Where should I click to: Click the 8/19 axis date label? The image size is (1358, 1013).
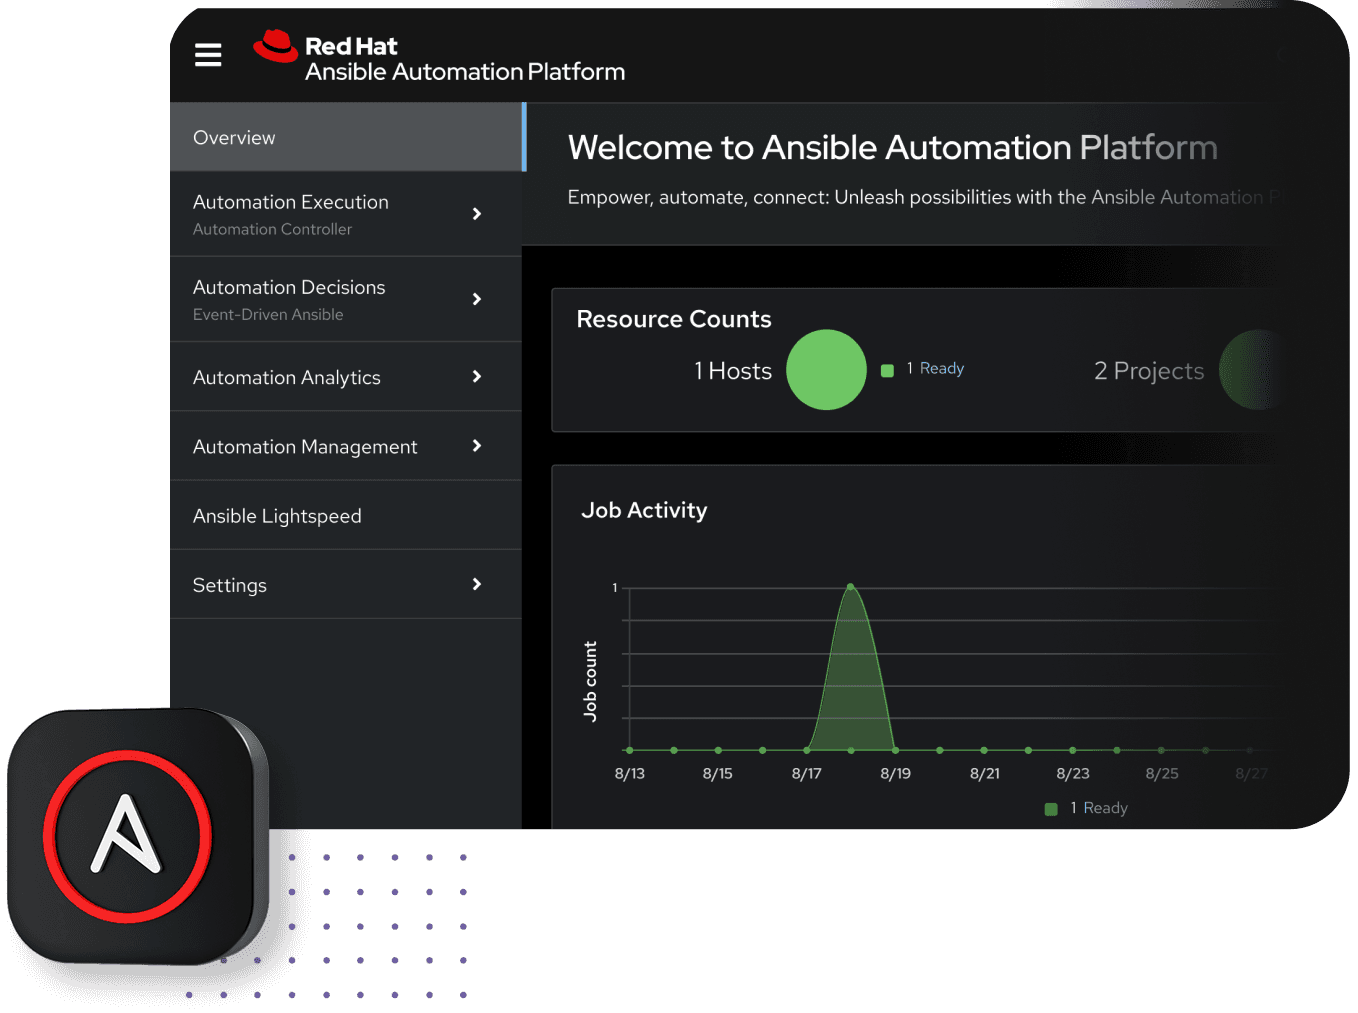pyautogui.click(x=896, y=773)
